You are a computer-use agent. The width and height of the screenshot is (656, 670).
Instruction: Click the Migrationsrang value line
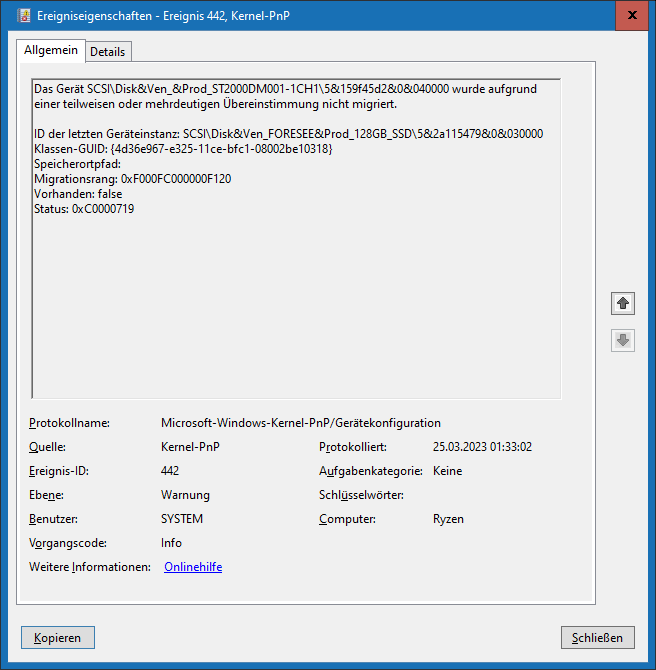(132, 179)
